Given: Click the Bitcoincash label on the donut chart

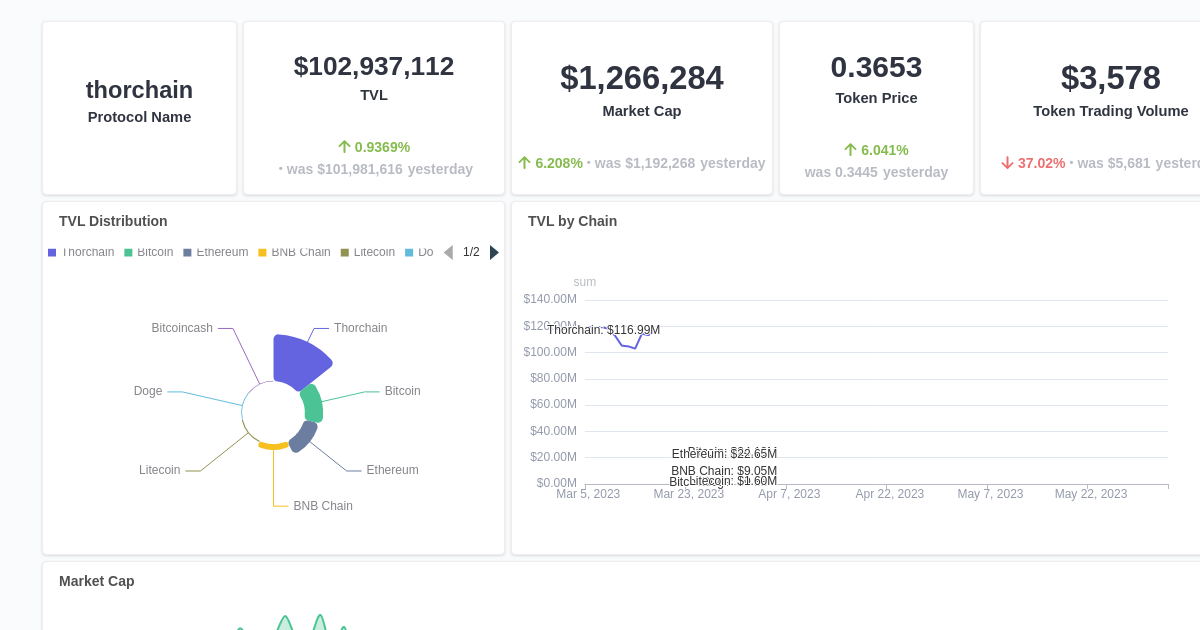Looking at the screenshot, I should (x=182, y=328).
